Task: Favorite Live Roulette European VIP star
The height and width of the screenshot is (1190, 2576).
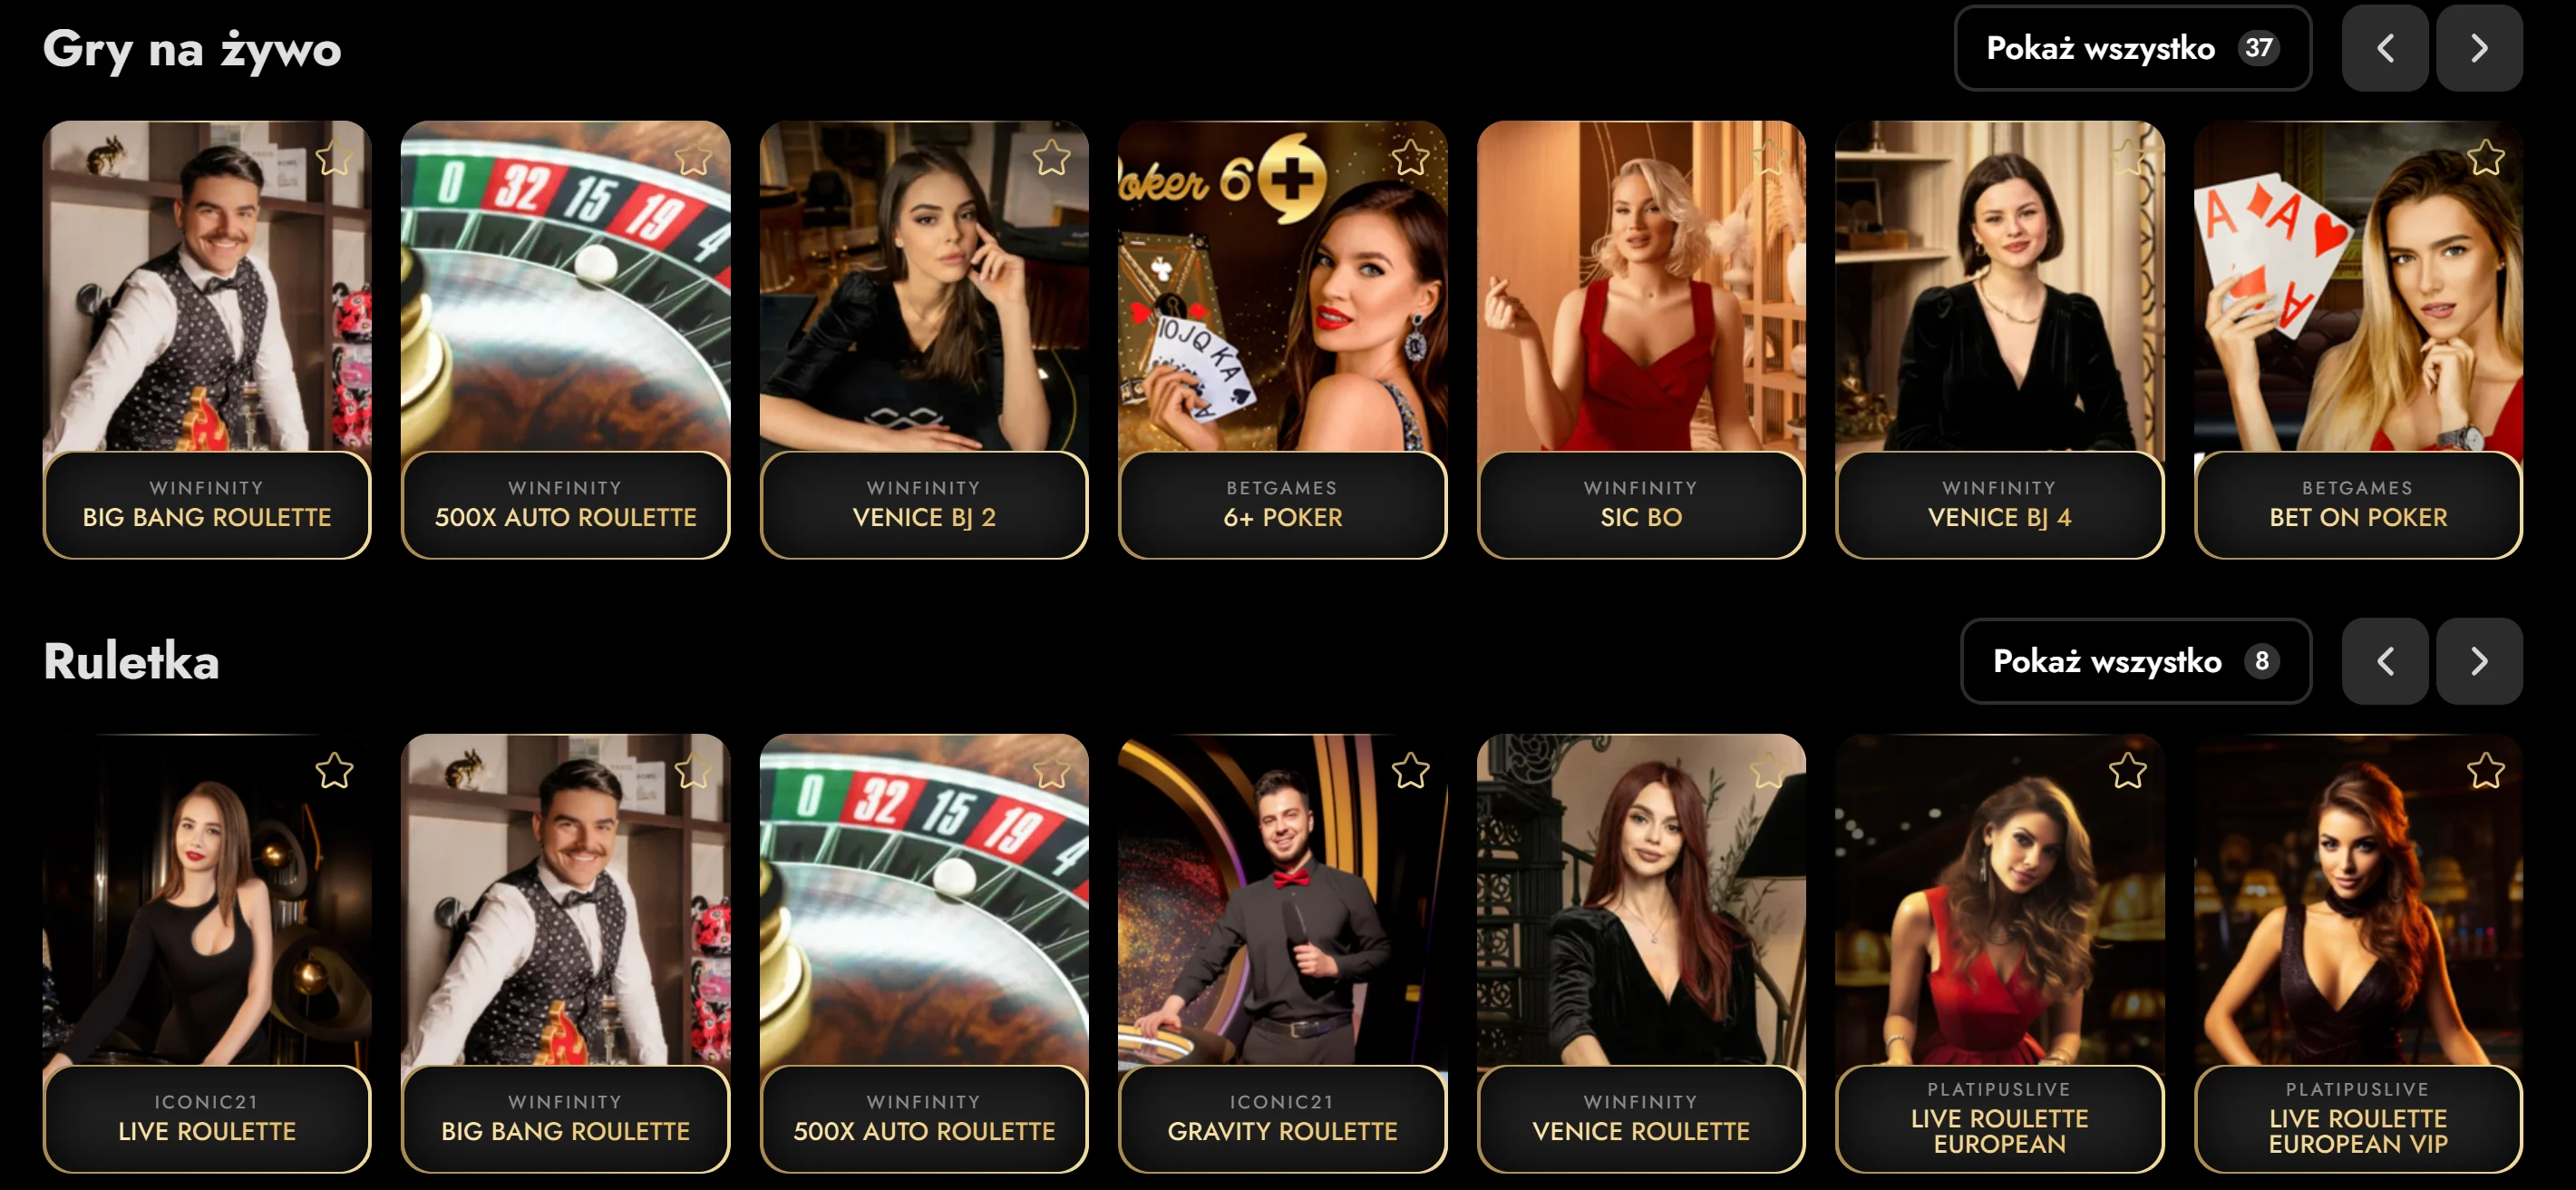Action: 2485,771
